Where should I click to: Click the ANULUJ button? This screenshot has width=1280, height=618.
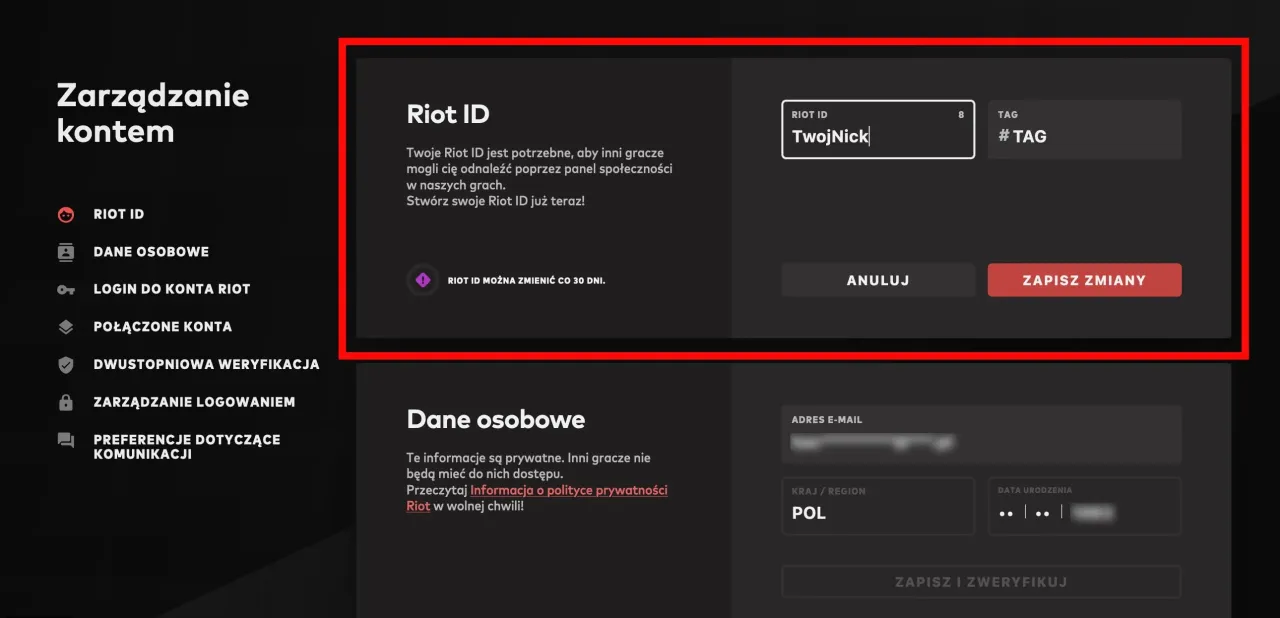(x=877, y=280)
